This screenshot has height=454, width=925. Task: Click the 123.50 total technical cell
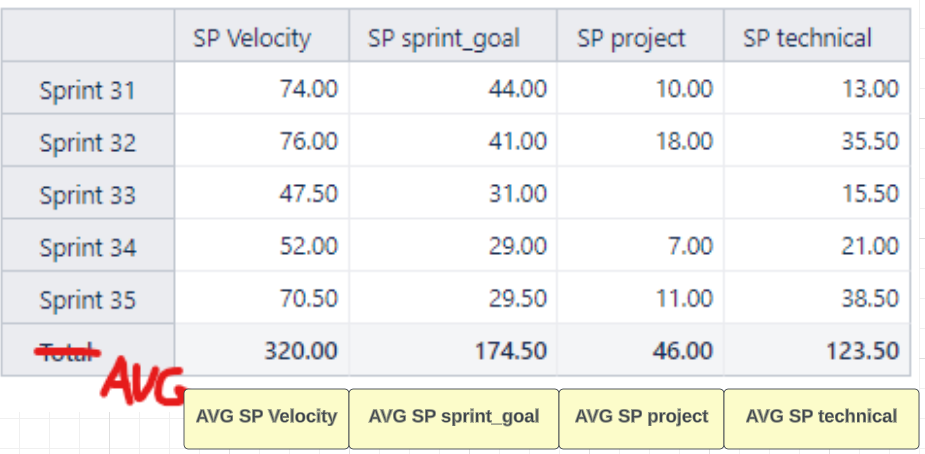click(x=817, y=350)
